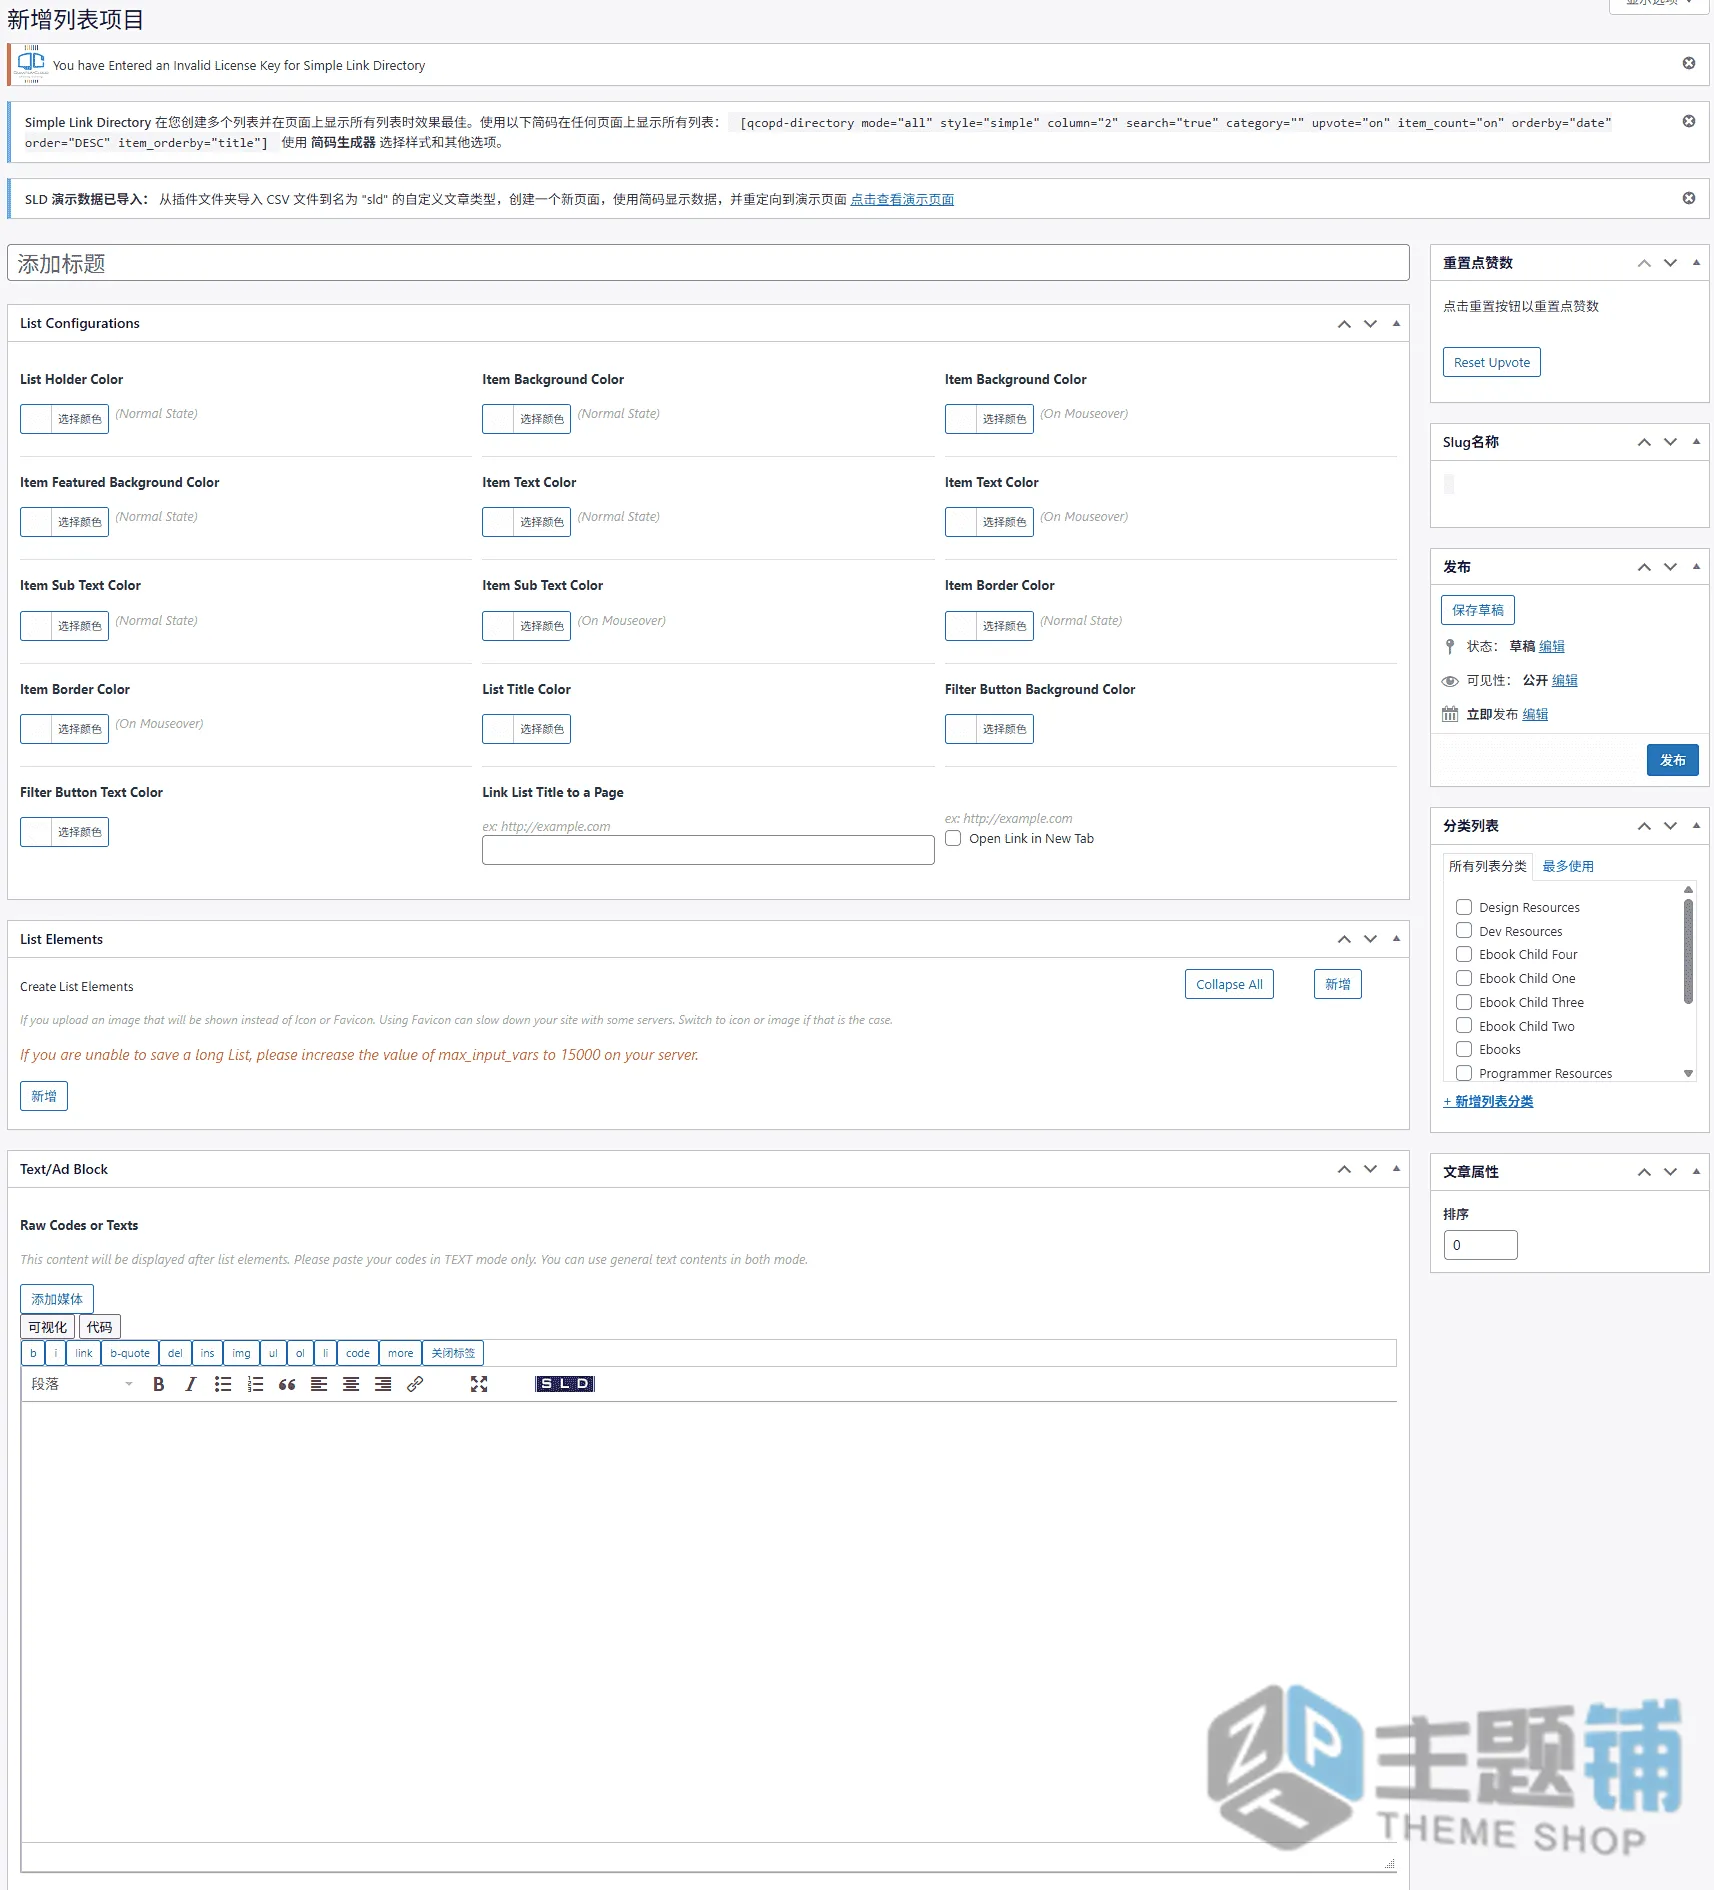Click the blue 发布 publish button
This screenshot has height=1890, width=1714.
(x=1672, y=760)
